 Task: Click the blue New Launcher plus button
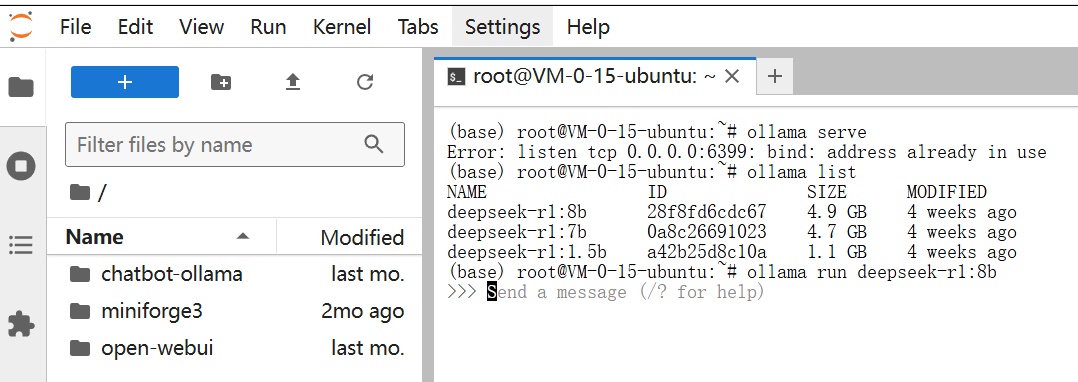pos(125,82)
